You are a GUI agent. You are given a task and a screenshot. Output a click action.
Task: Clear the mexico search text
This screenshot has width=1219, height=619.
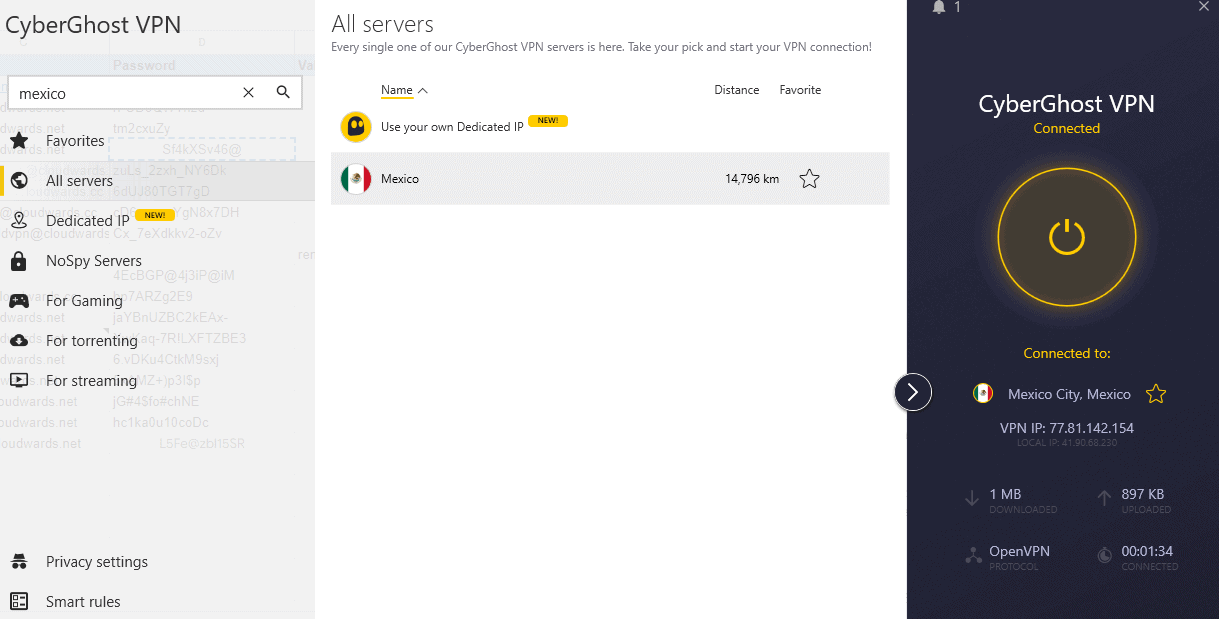point(248,92)
